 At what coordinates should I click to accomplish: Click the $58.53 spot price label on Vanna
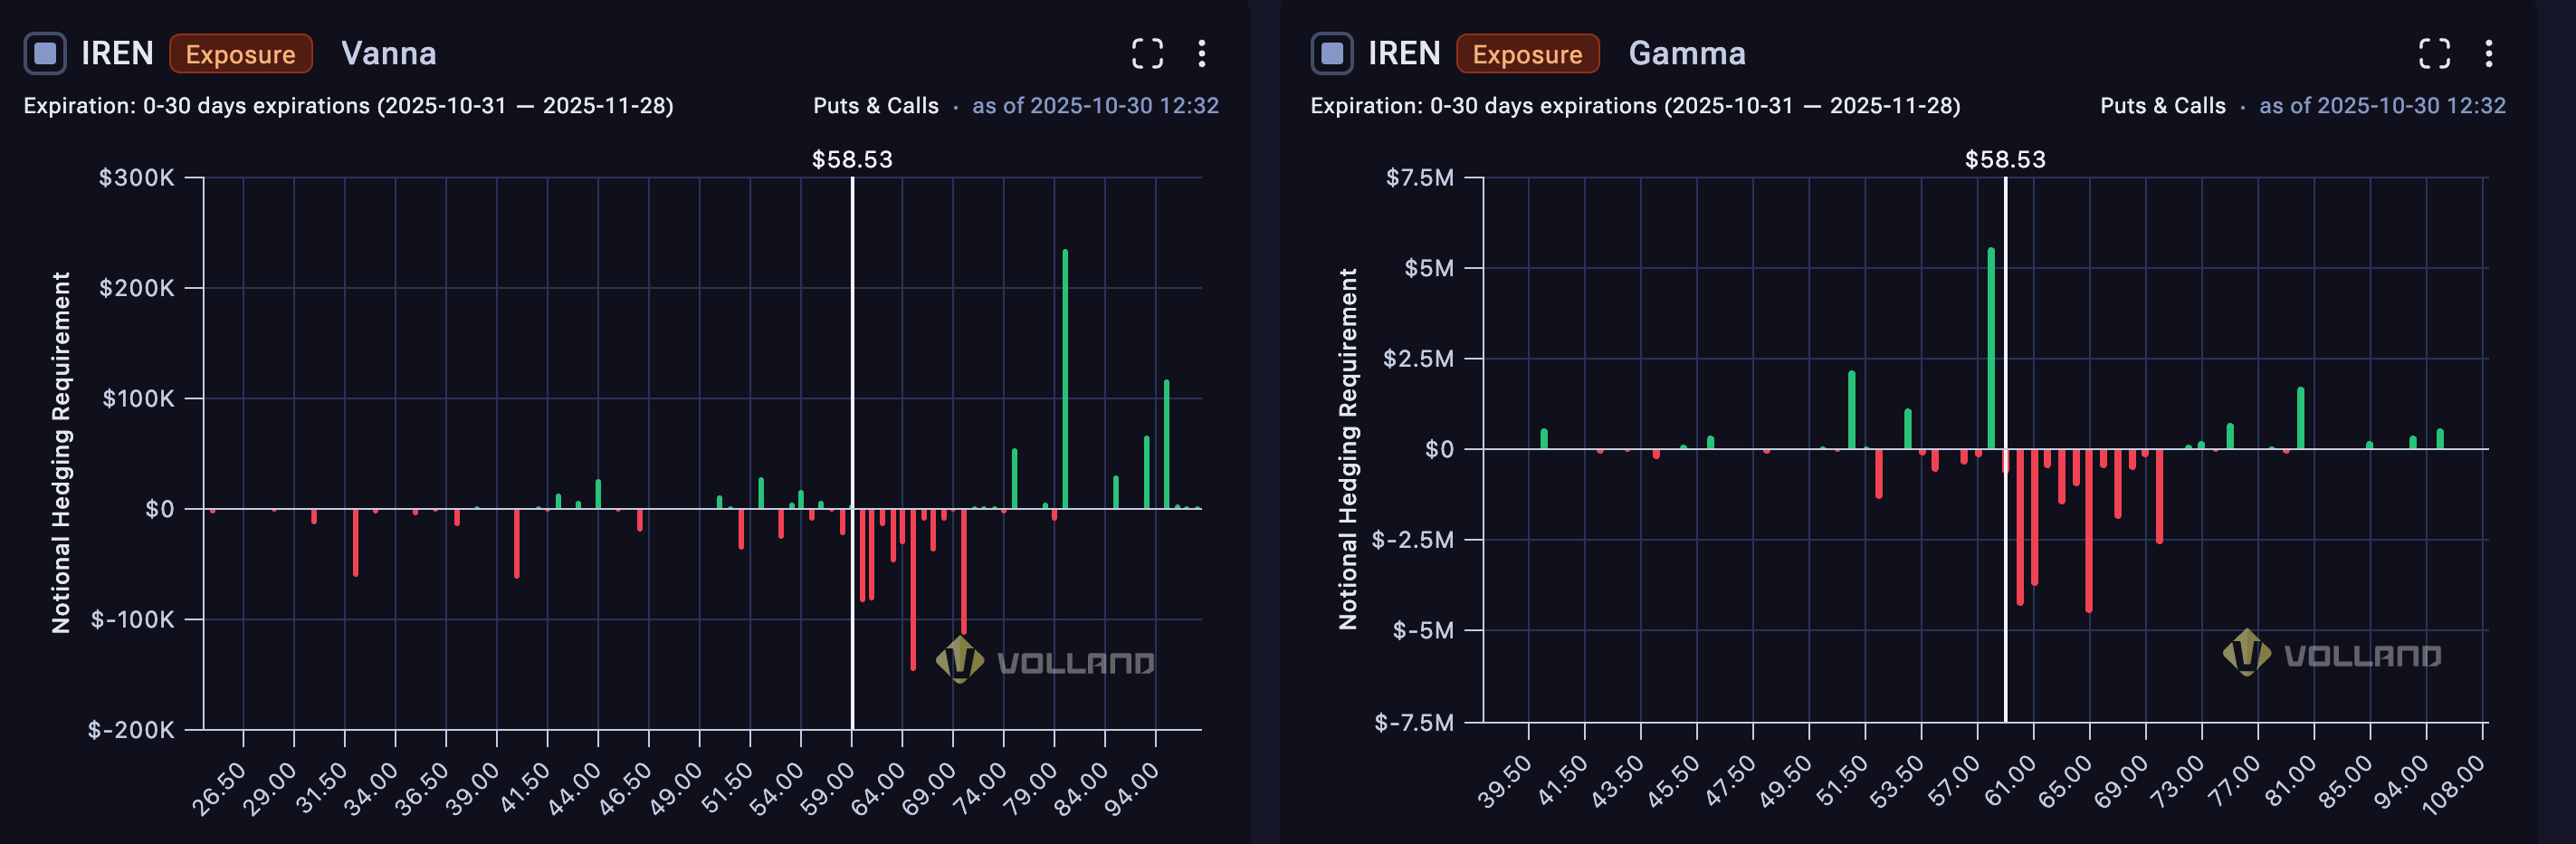point(852,160)
